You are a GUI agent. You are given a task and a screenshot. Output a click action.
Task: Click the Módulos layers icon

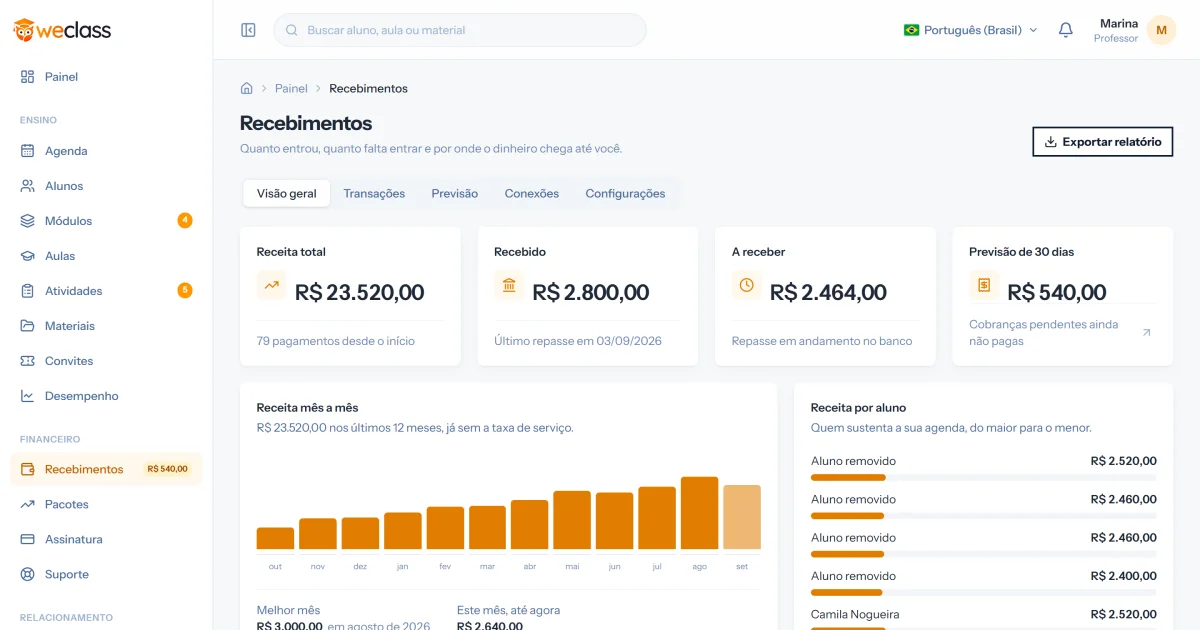pyautogui.click(x=28, y=221)
